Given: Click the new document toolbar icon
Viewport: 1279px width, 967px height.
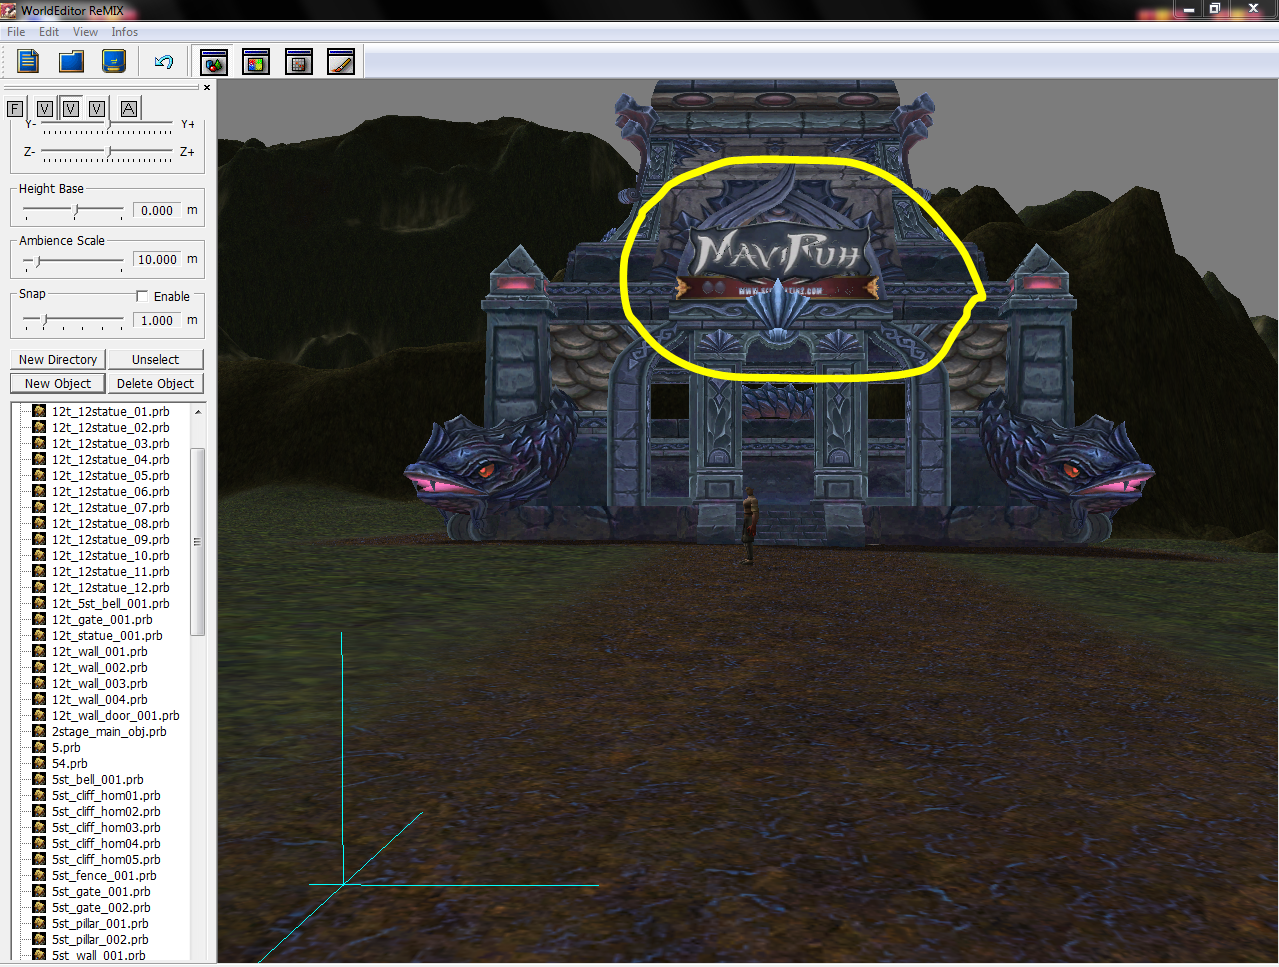Looking at the screenshot, I should coord(28,62).
